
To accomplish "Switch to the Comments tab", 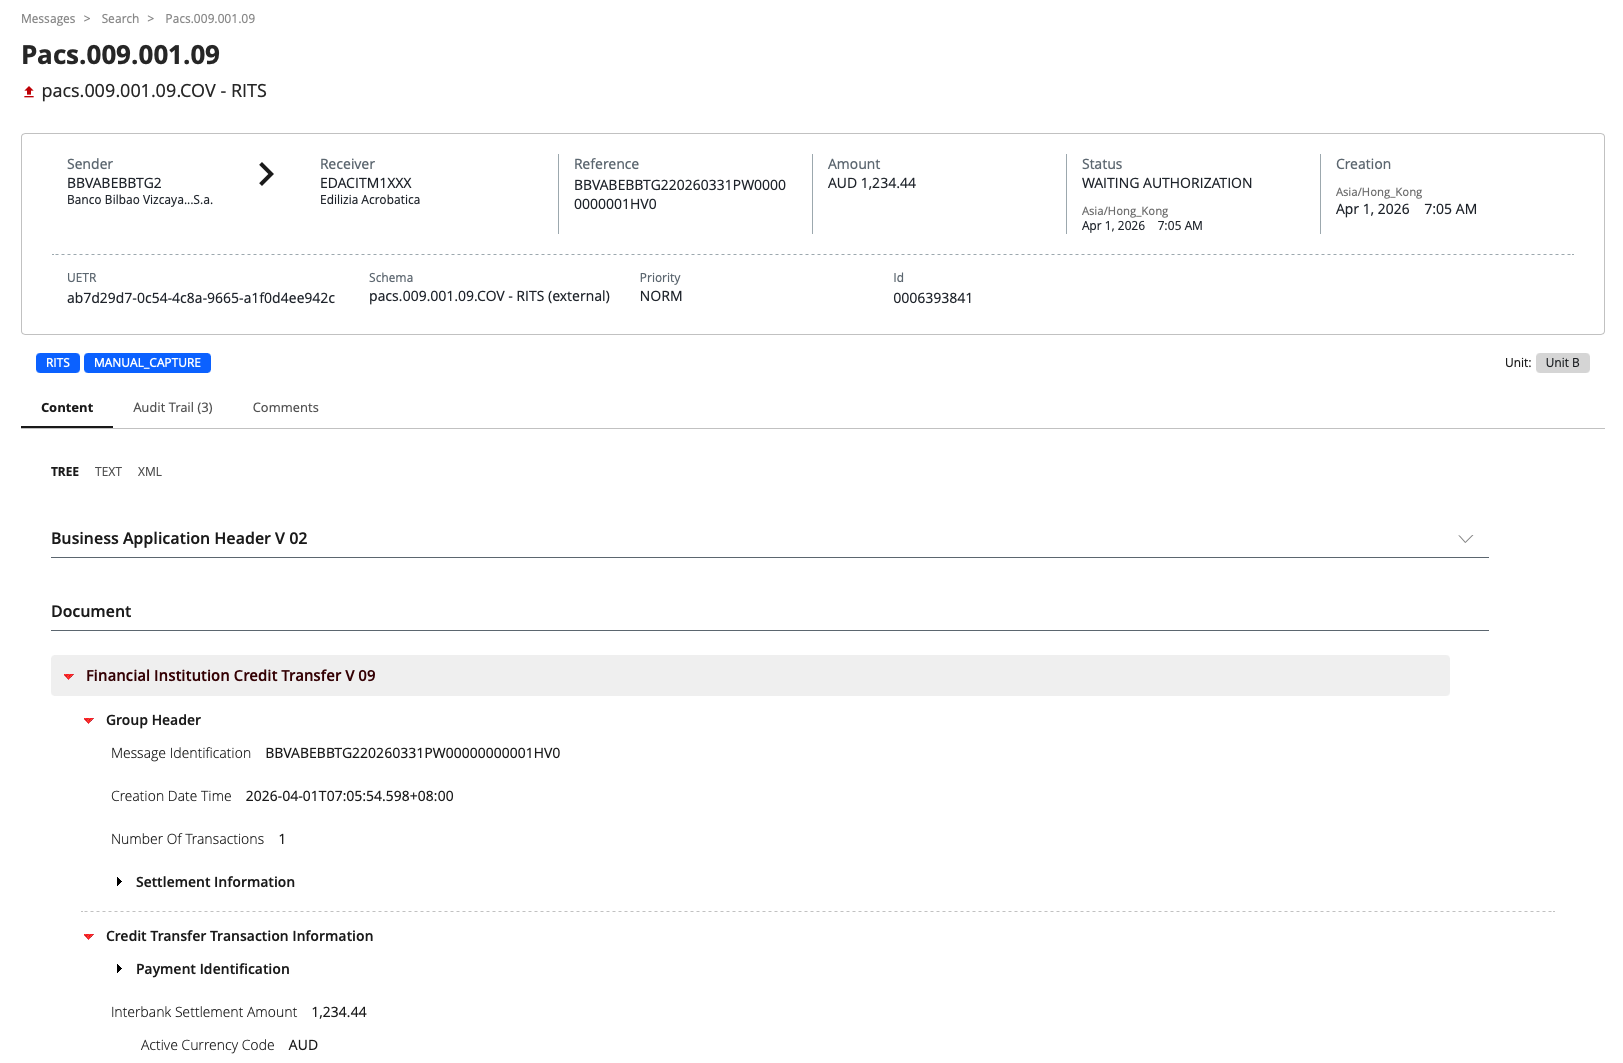I will 285,408.
